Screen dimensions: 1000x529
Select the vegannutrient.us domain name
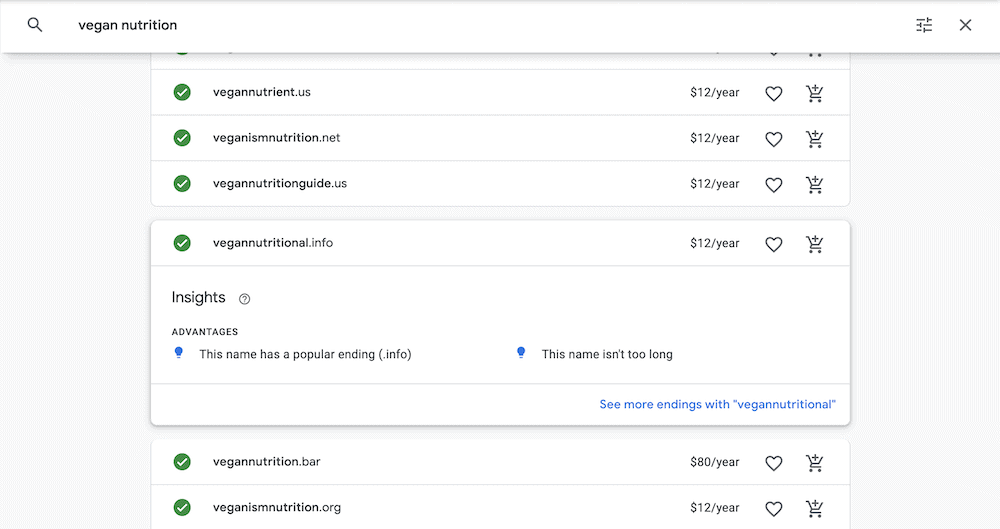tap(261, 92)
